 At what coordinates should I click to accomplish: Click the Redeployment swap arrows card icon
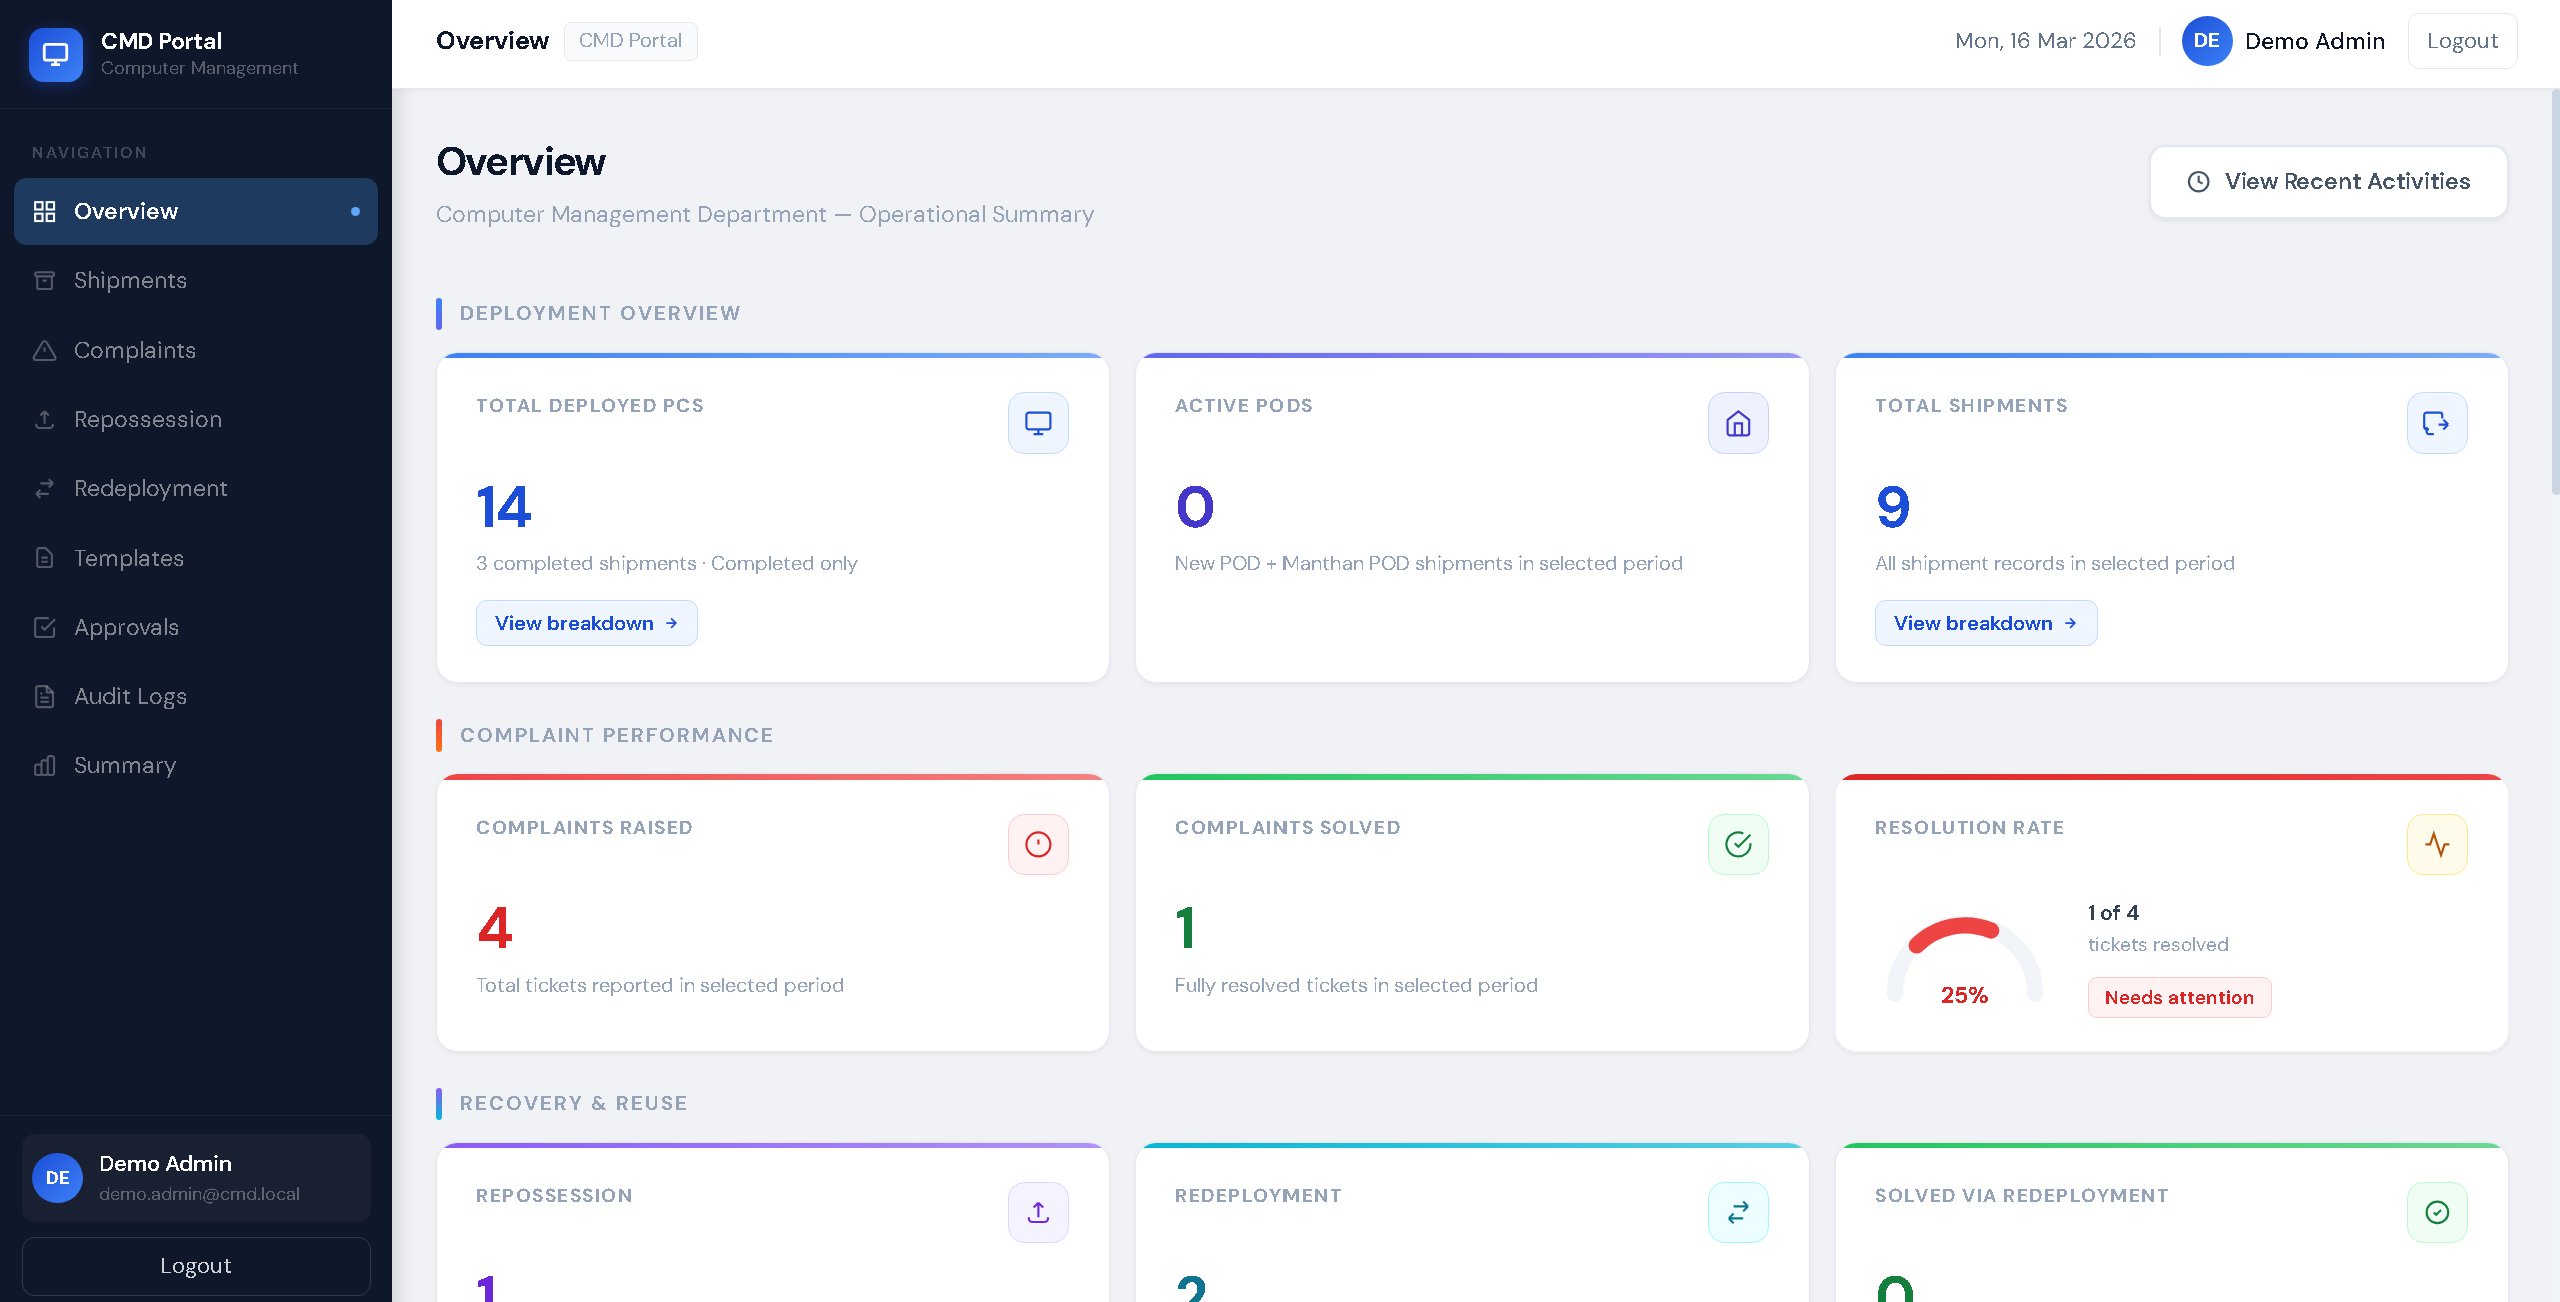tap(1738, 1213)
